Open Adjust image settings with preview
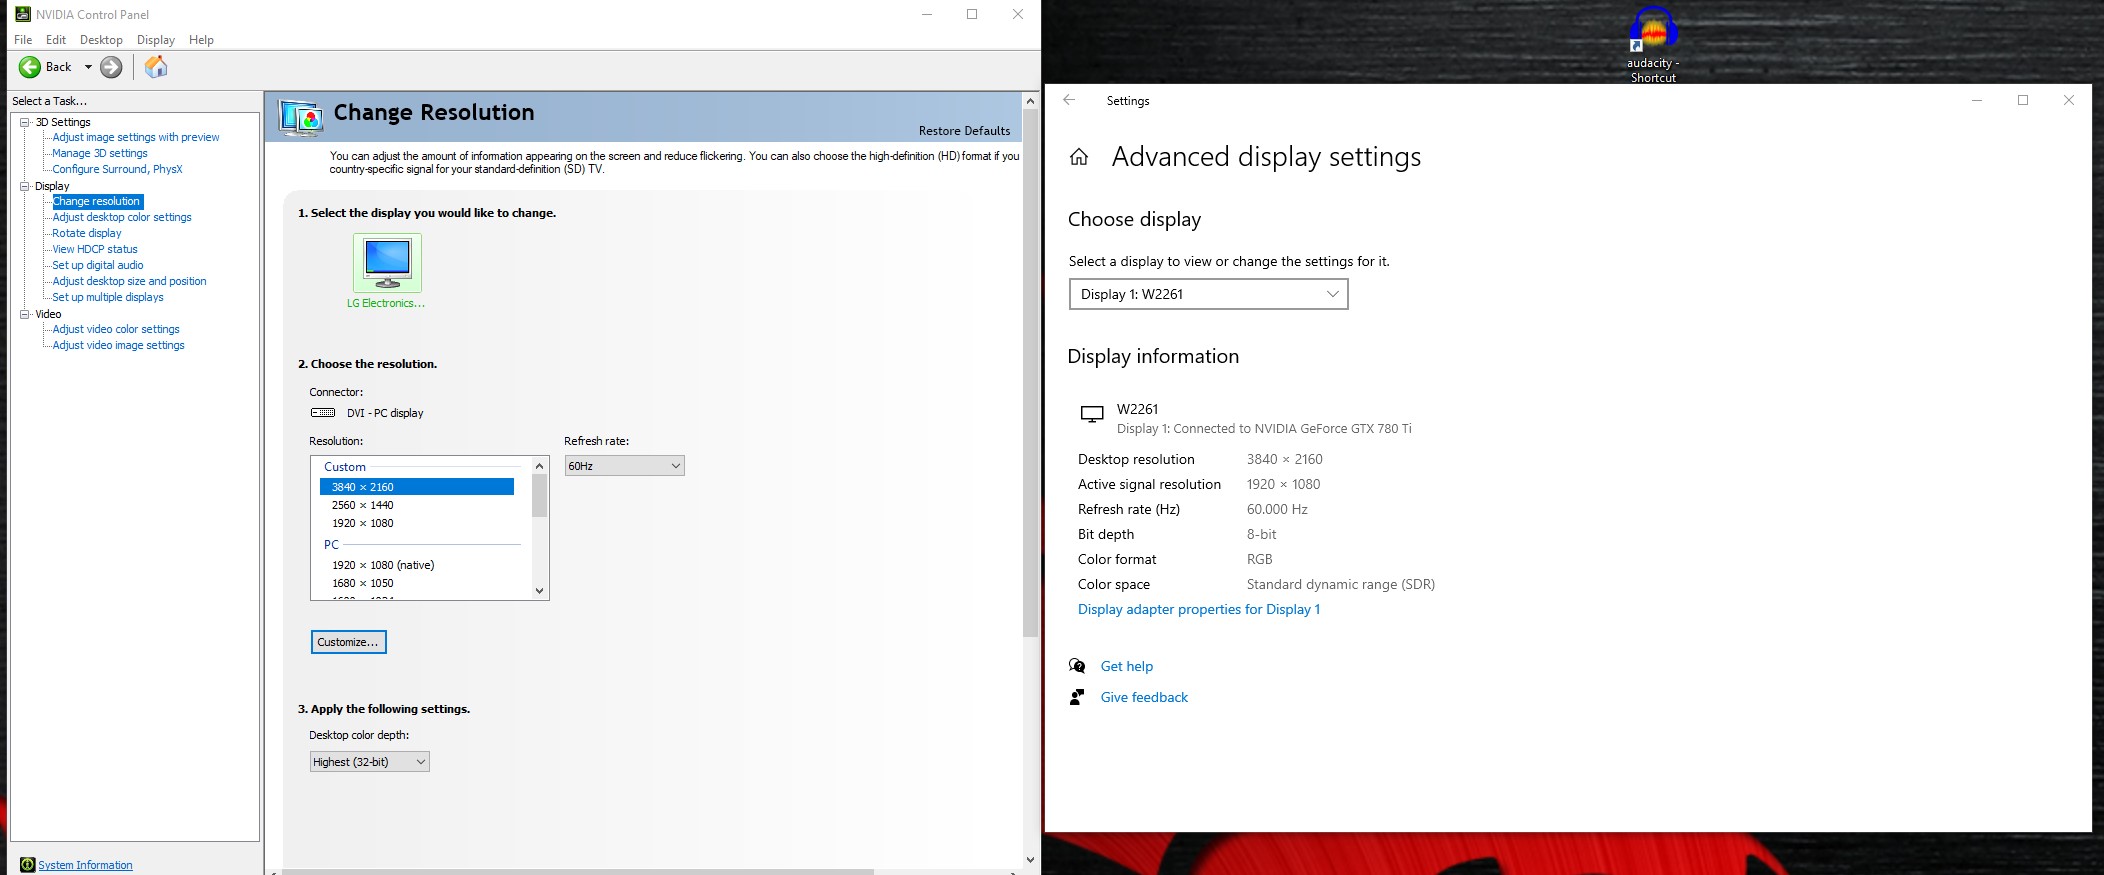 pyautogui.click(x=136, y=137)
